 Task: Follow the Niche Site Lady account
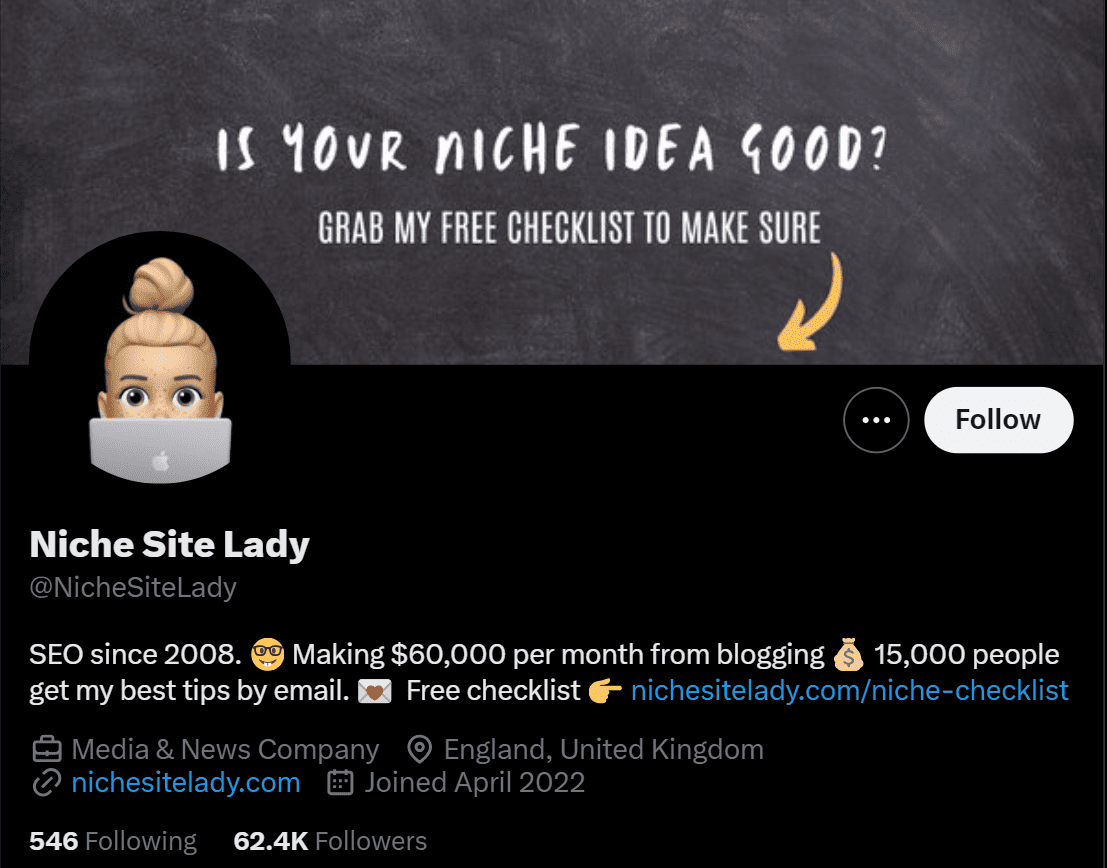tap(998, 420)
